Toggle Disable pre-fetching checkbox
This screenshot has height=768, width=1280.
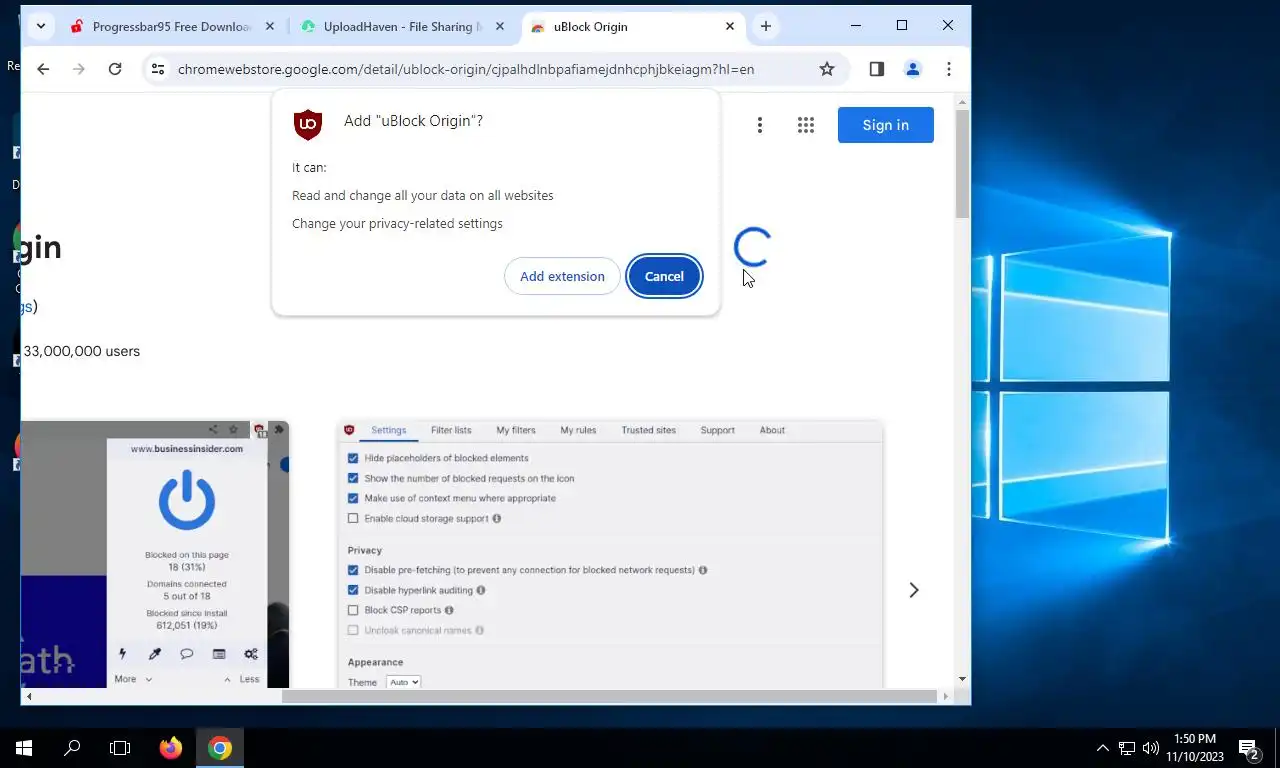click(x=353, y=570)
